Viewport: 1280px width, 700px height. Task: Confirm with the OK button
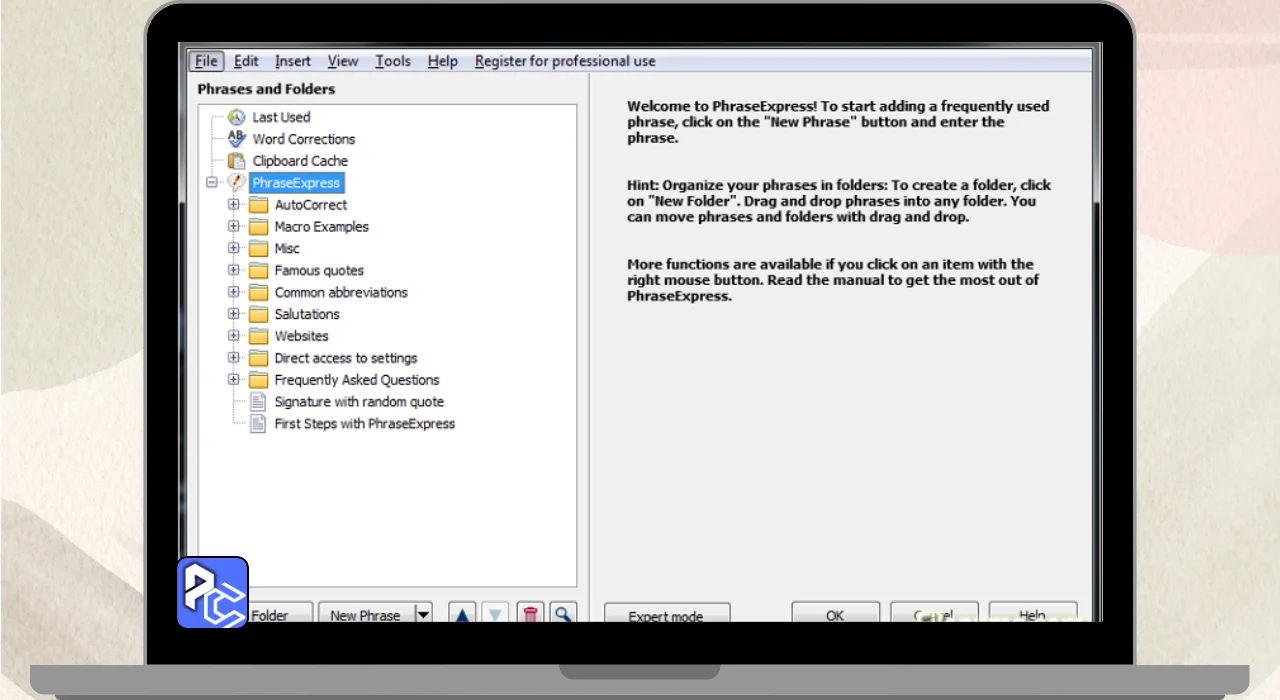point(835,612)
